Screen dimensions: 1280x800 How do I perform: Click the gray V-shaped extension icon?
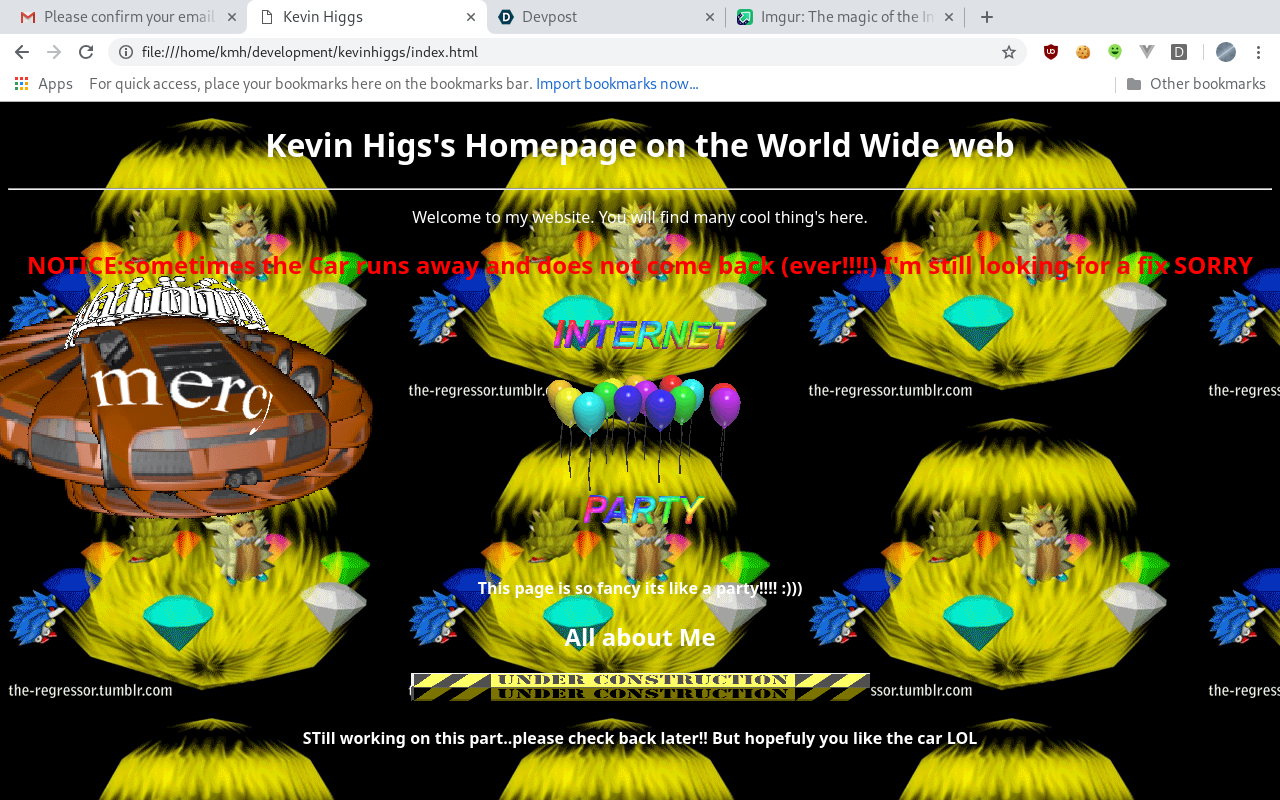[1147, 52]
